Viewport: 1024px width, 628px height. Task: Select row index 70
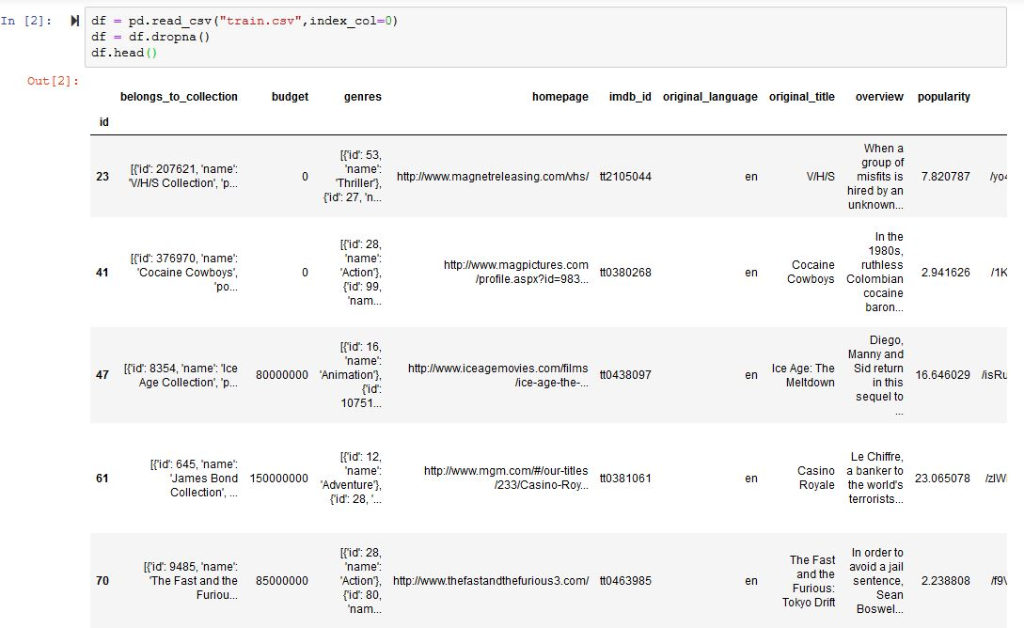[103, 580]
